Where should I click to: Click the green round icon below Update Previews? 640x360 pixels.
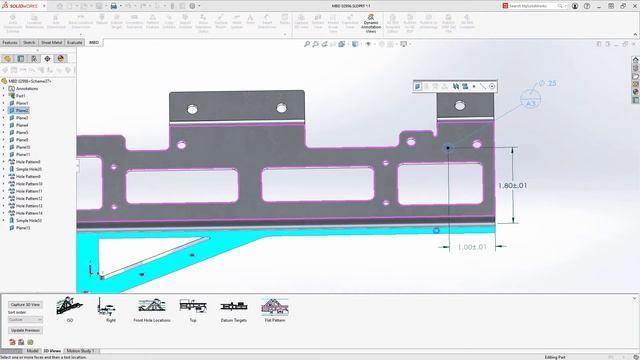30,342
